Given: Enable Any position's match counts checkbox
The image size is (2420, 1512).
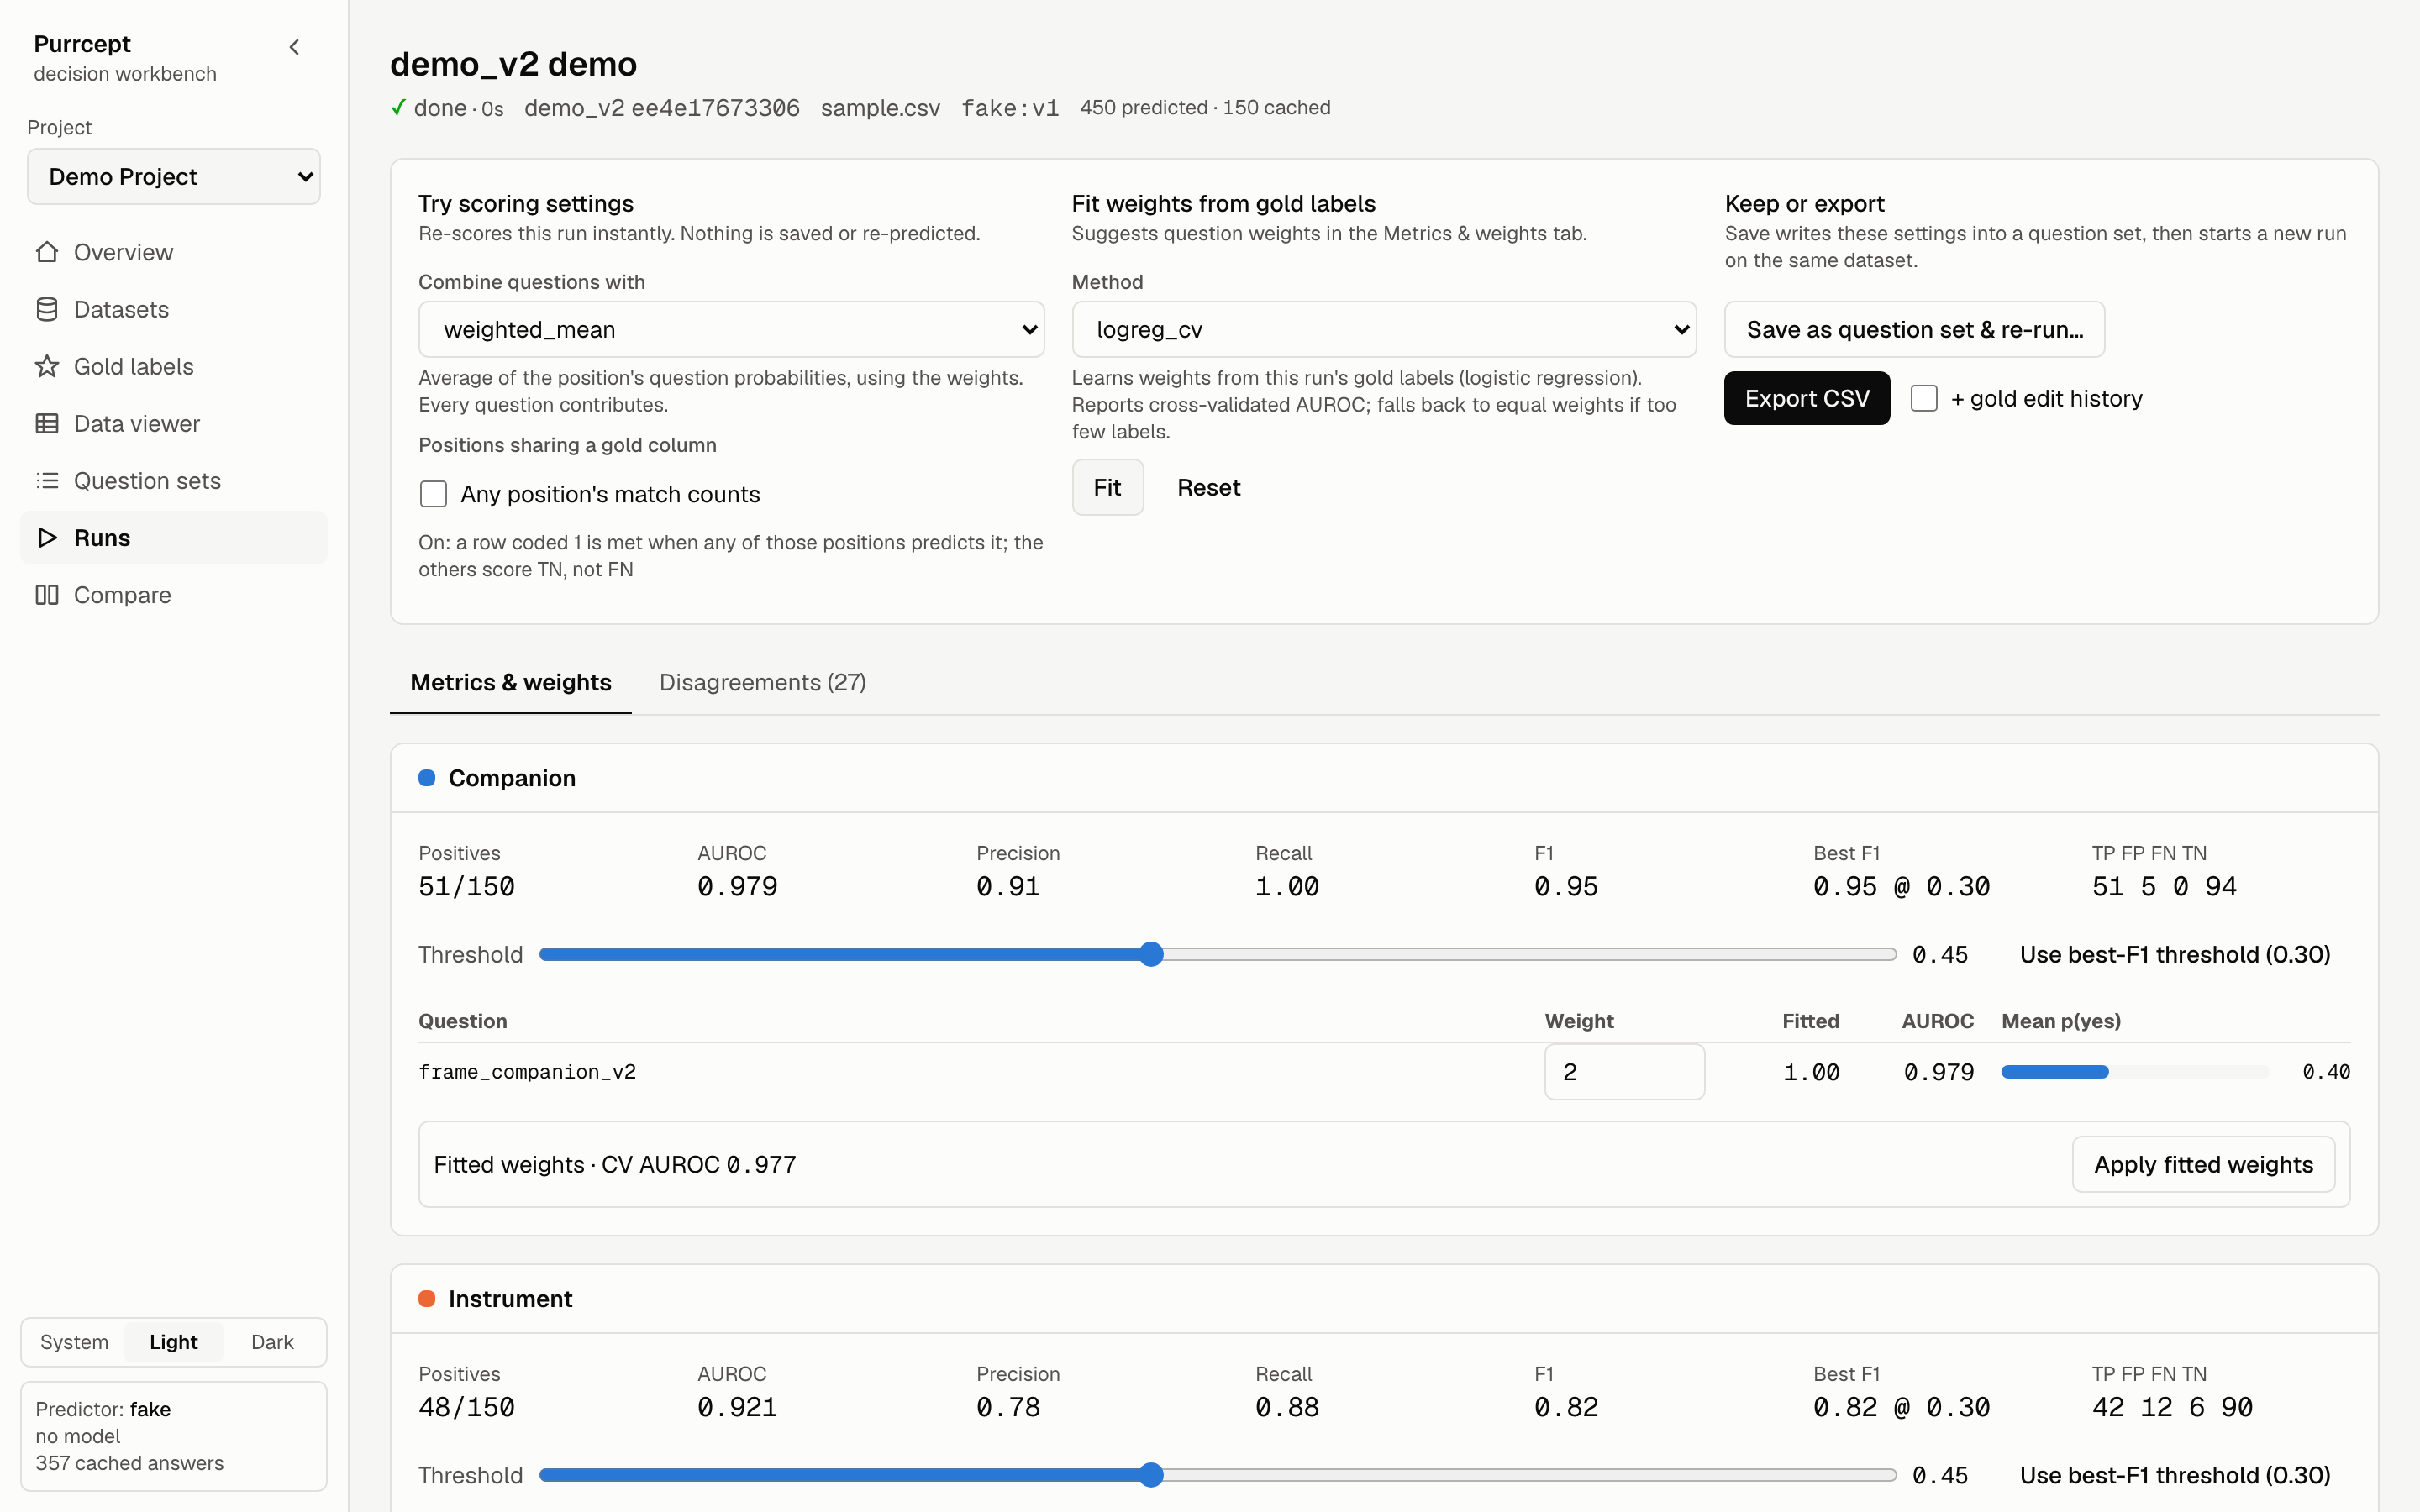Looking at the screenshot, I should [x=433, y=494].
